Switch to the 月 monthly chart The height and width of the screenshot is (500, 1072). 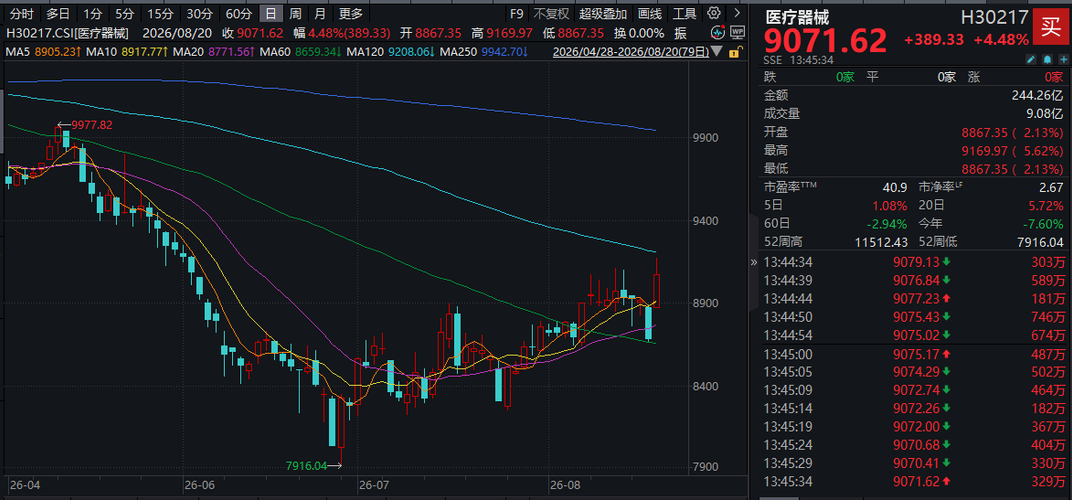point(321,13)
